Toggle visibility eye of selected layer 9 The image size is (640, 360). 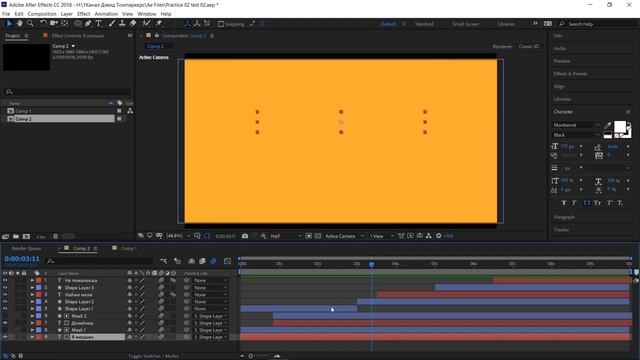click(x=5, y=337)
